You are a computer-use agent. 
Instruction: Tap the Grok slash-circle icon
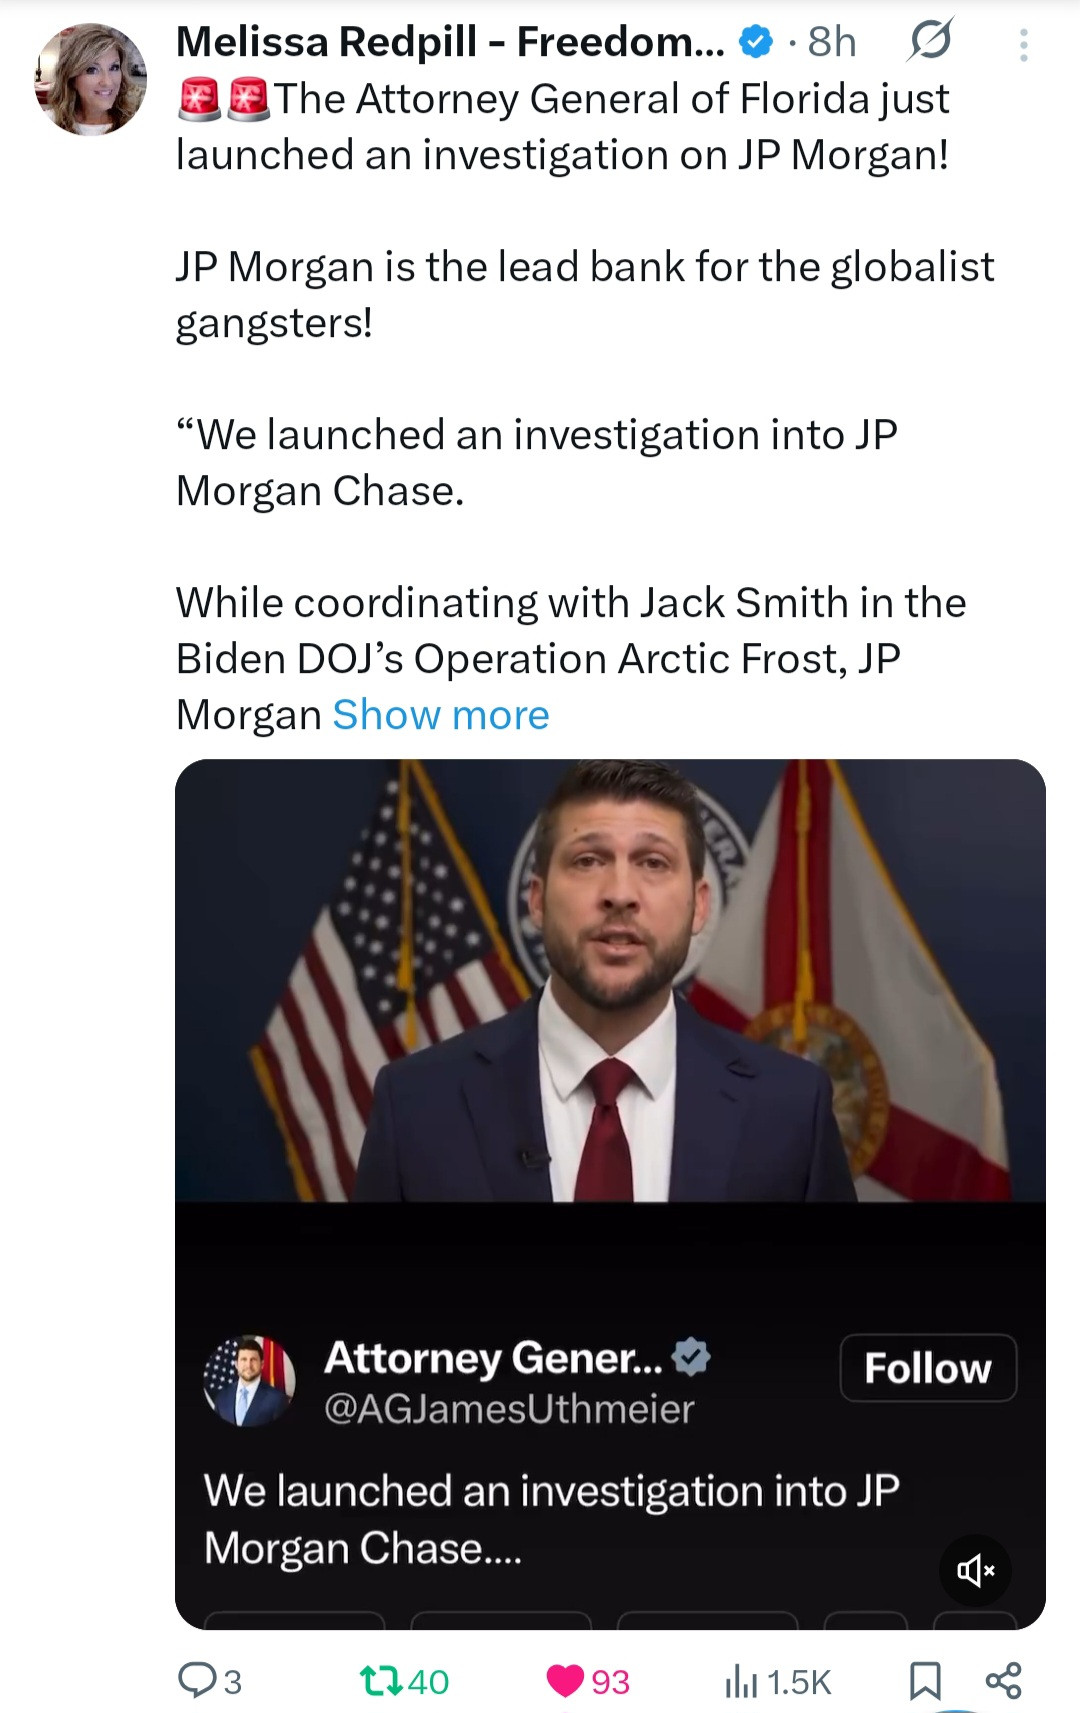coord(930,42)
